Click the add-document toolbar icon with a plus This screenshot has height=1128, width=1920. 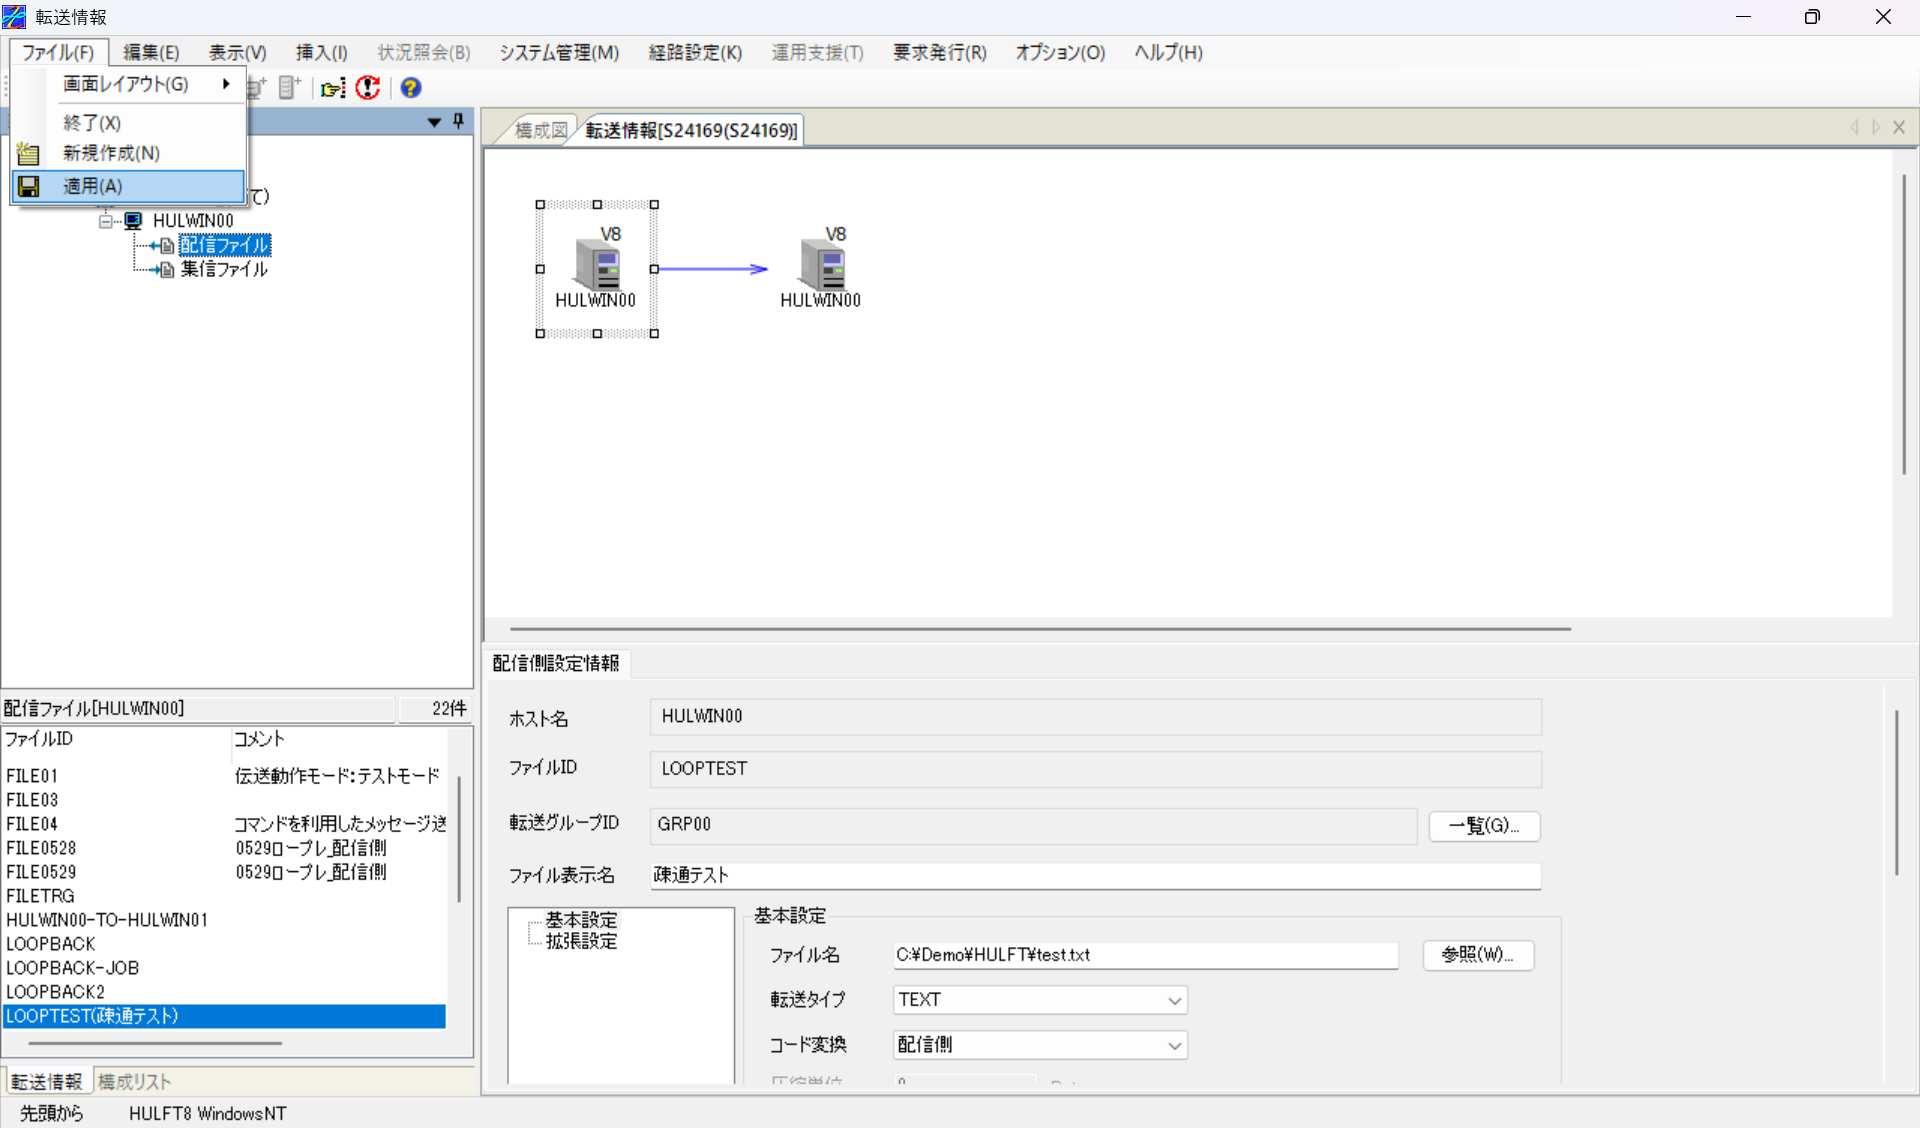(x=290, y=88)
